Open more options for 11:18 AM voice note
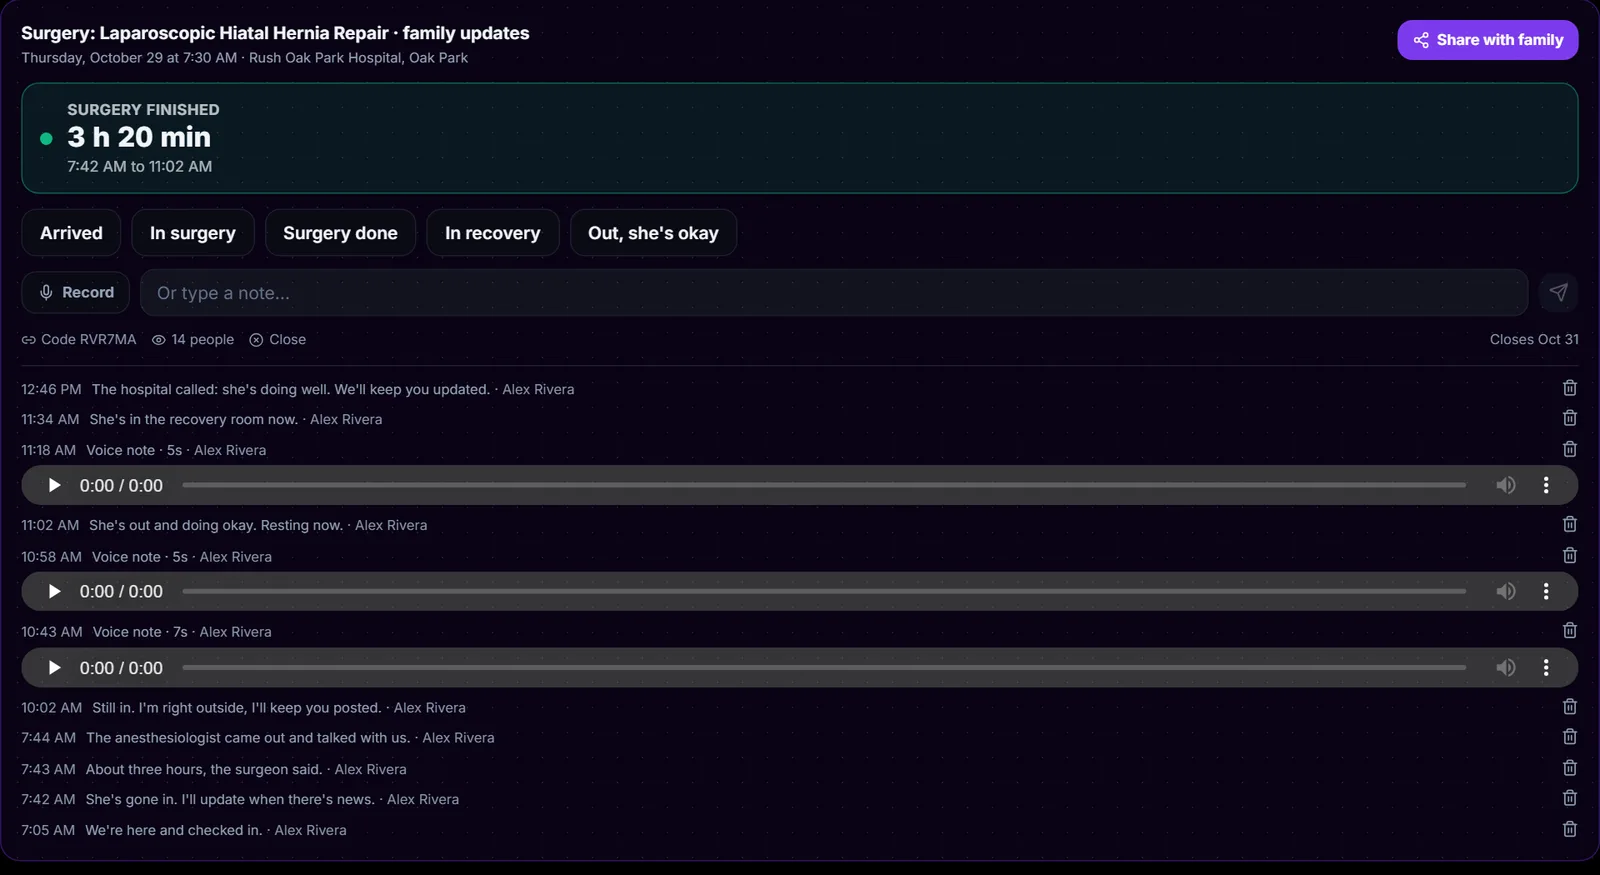Image resolution: width=1600 pixels, height=875 pixels. click(1546, 485)
